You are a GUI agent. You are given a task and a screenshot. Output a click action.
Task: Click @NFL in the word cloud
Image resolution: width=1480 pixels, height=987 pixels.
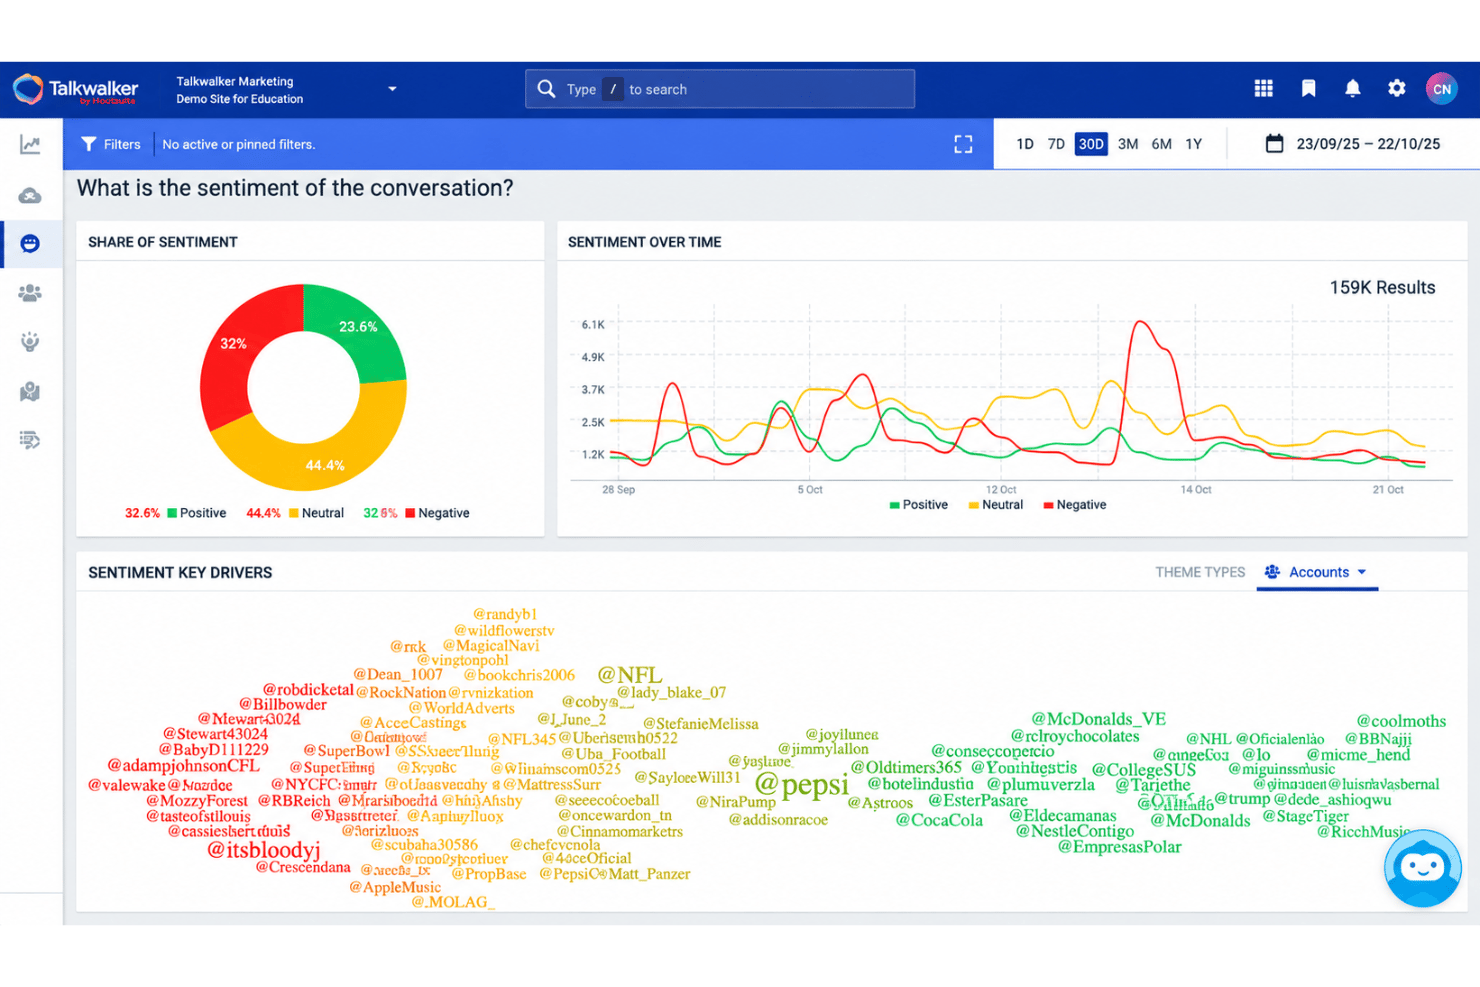click(630, 675)
